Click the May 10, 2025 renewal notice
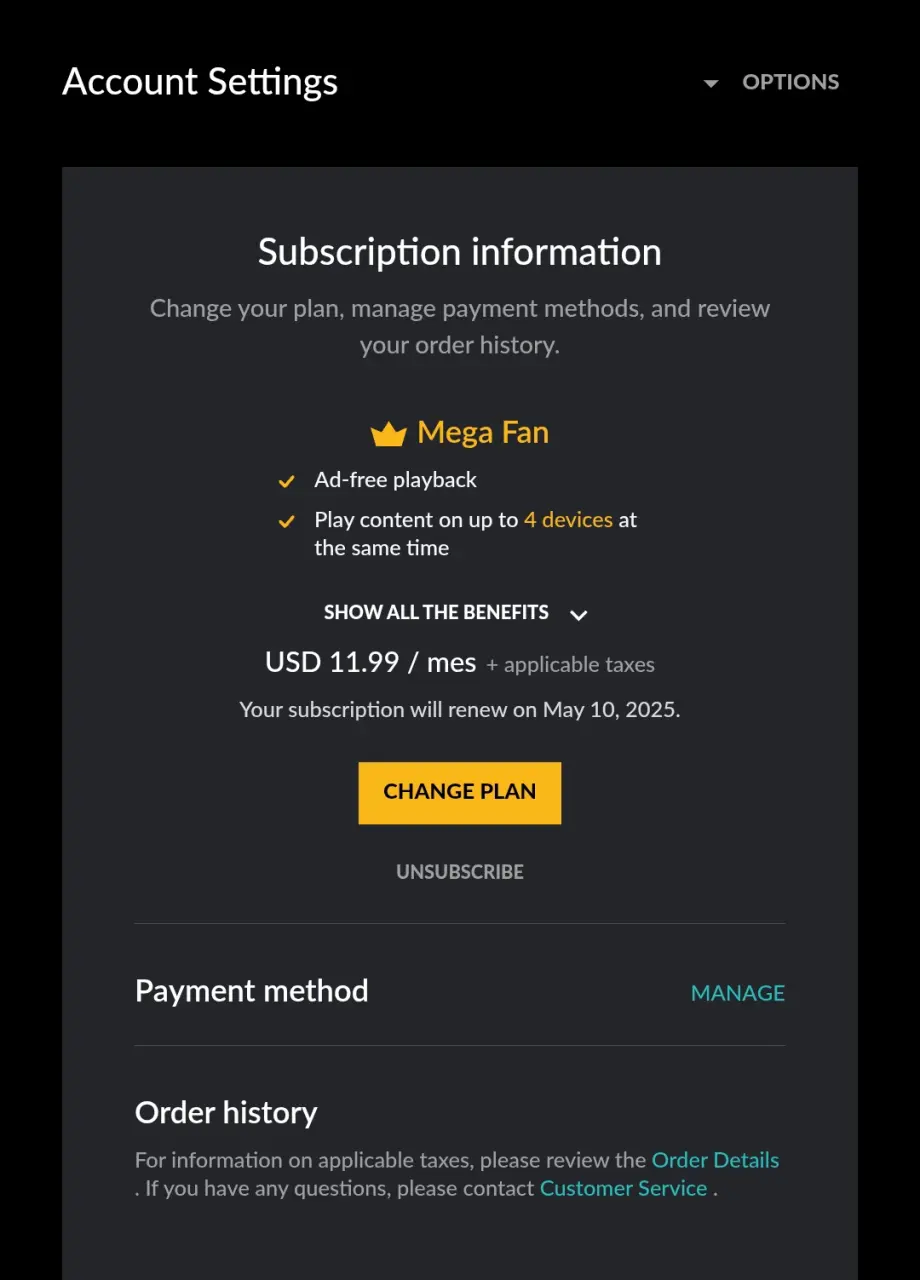The width and height of the screenshot is (920, 1280). coord(460,710)
